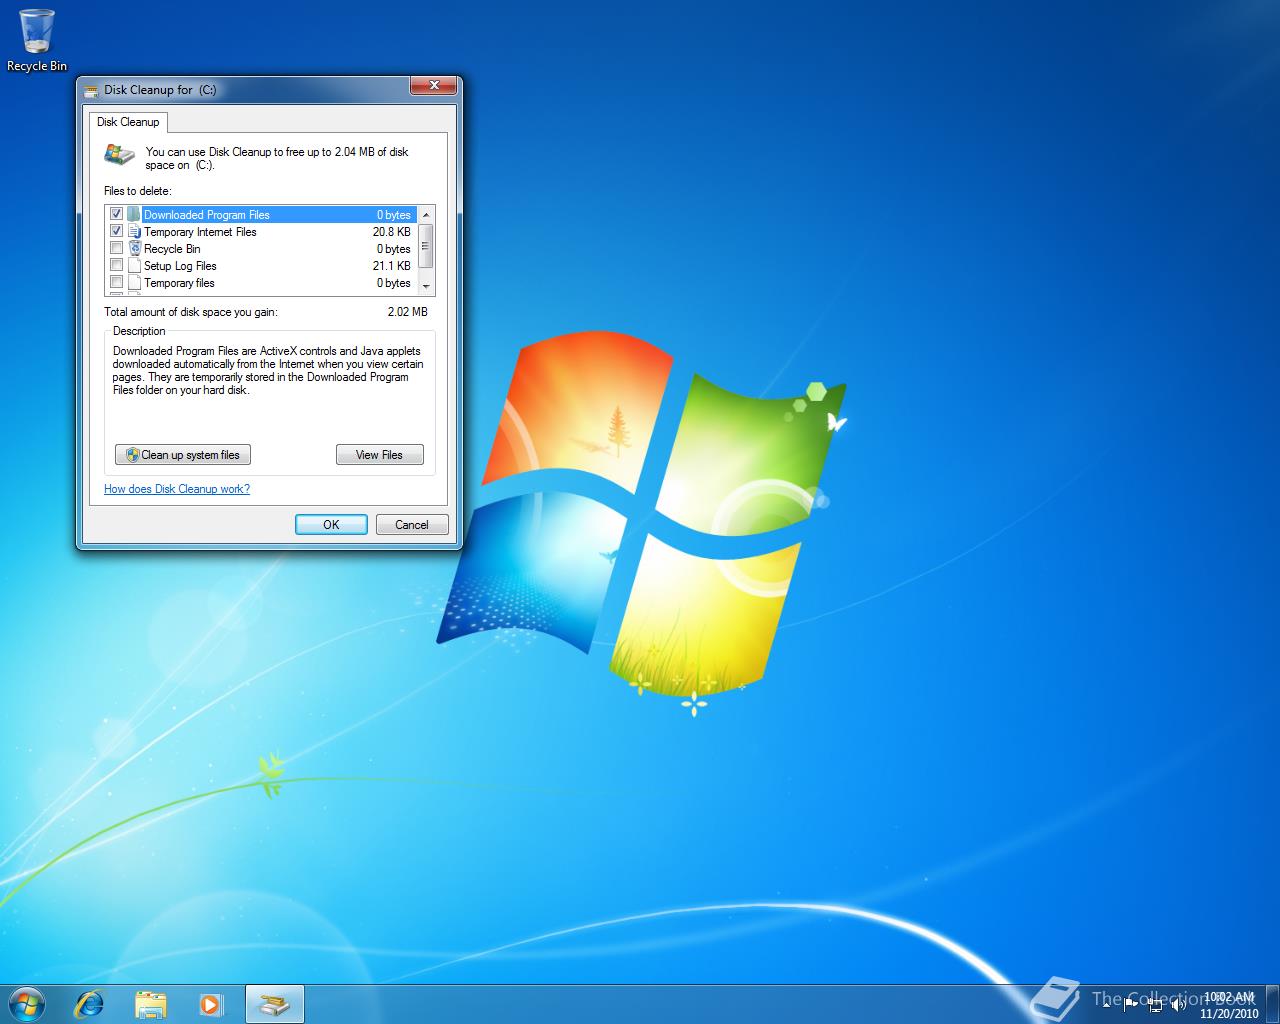1280x1024 pixels.
Task: Click the Windows Start orb
Action: click(27, 1003)
